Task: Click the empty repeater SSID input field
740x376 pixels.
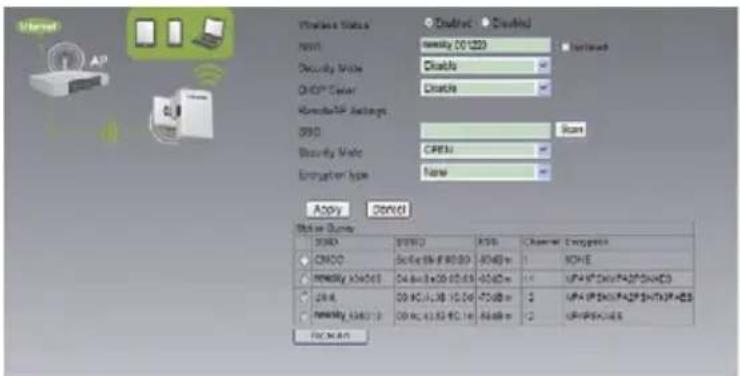Action: [x=486, y=130]
